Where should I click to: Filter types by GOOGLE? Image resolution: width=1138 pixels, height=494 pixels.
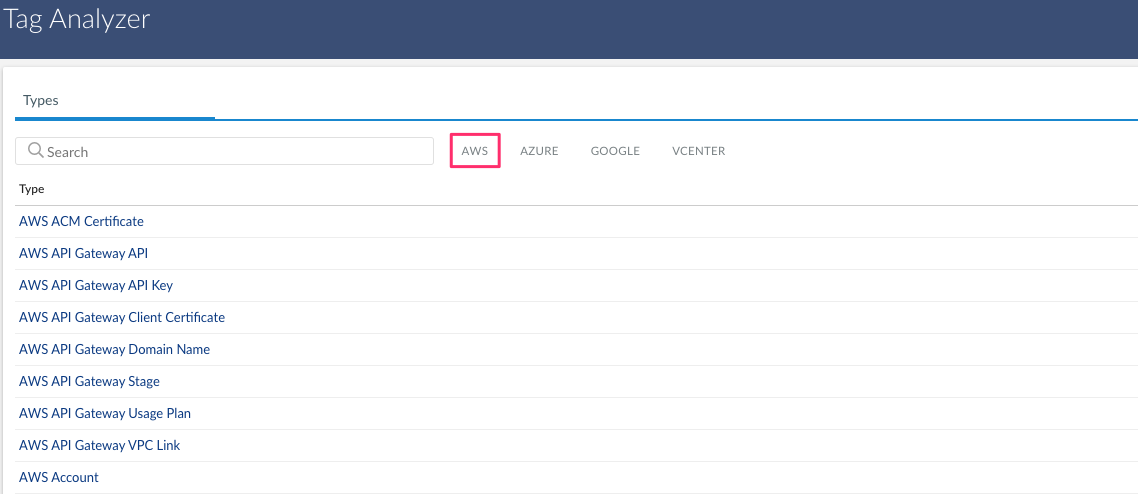[615, 151]
